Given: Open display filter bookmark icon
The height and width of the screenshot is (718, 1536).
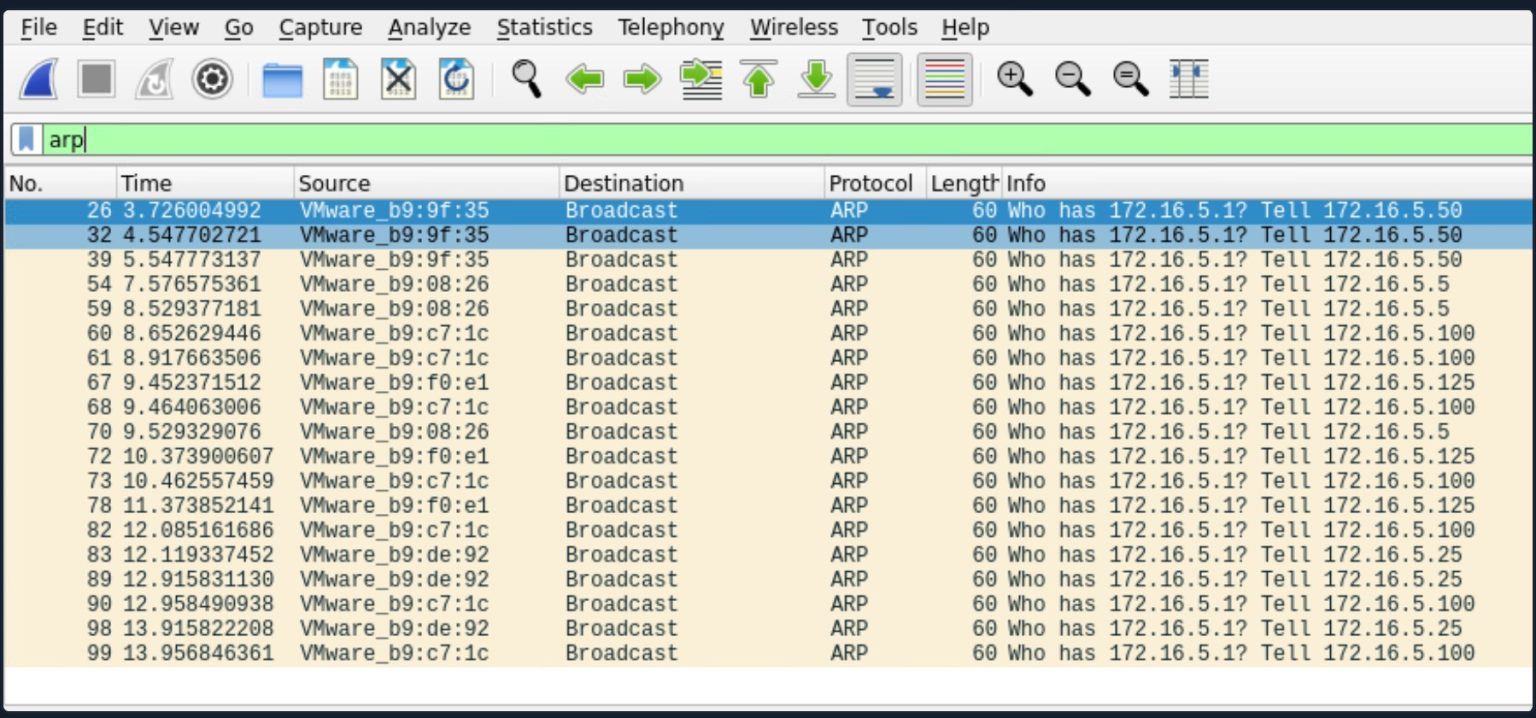Looking at the screenshot, I should (27, 139).
